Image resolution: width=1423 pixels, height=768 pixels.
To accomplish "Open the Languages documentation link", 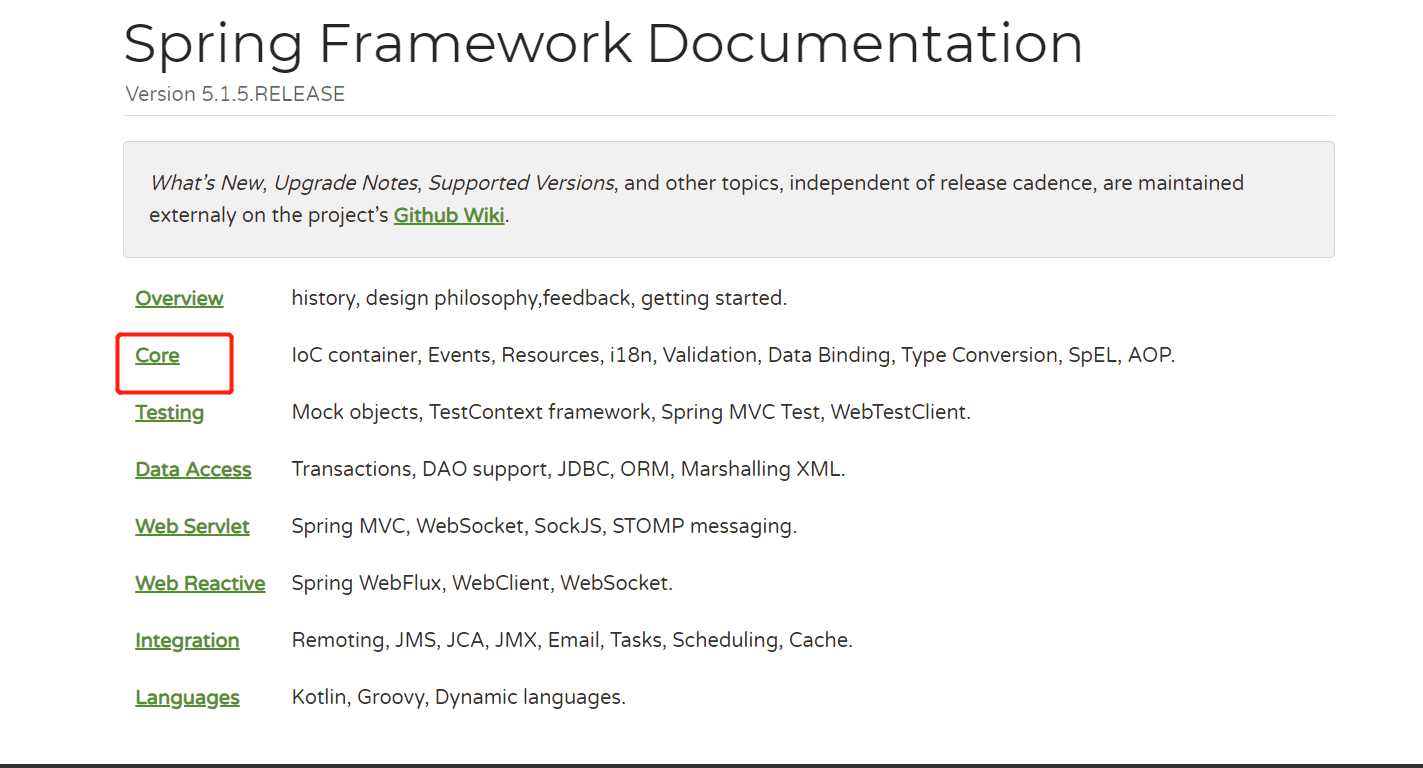I will coord(187,697).
